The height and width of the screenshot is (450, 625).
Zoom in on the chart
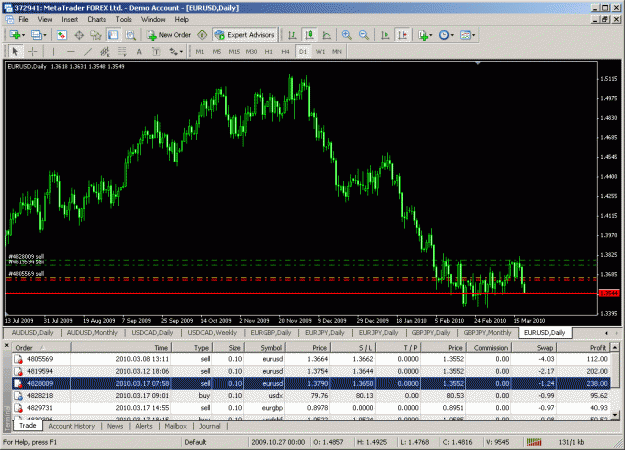(346, 35)
